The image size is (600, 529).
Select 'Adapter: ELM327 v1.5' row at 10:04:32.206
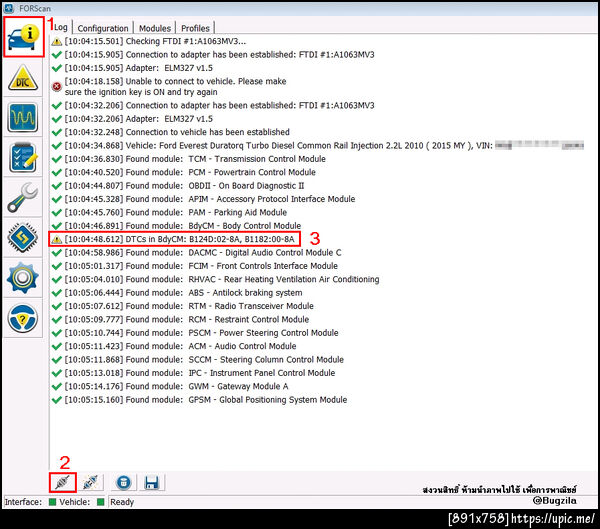[x=132, y=119]
